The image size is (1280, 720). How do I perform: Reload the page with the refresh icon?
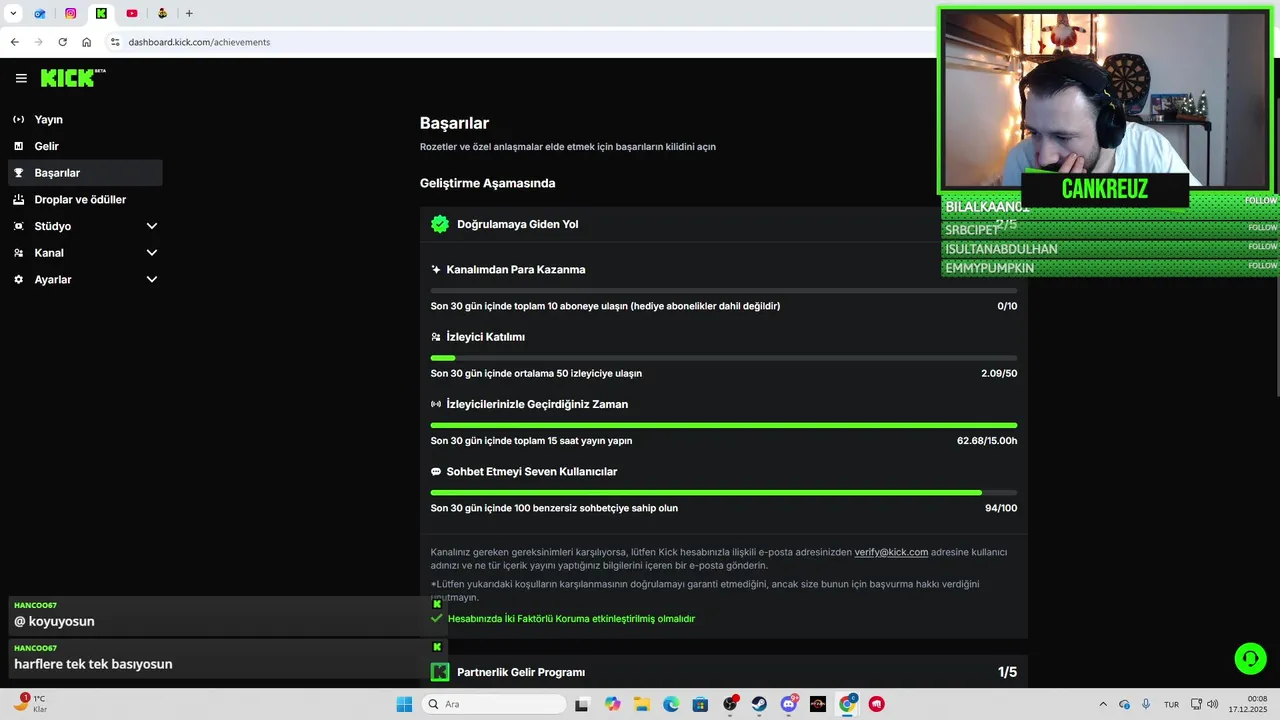tap(62, 42)
